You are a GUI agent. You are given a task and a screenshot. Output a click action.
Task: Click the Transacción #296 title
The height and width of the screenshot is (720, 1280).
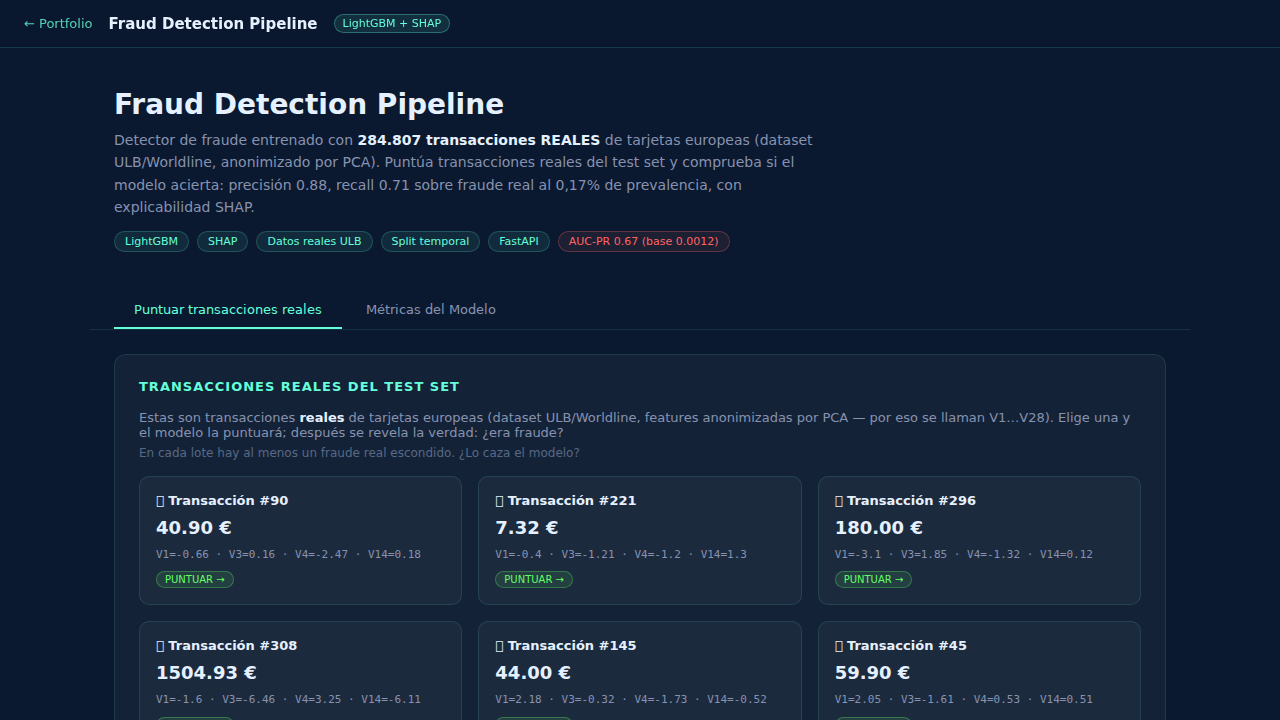coord(911,501)
